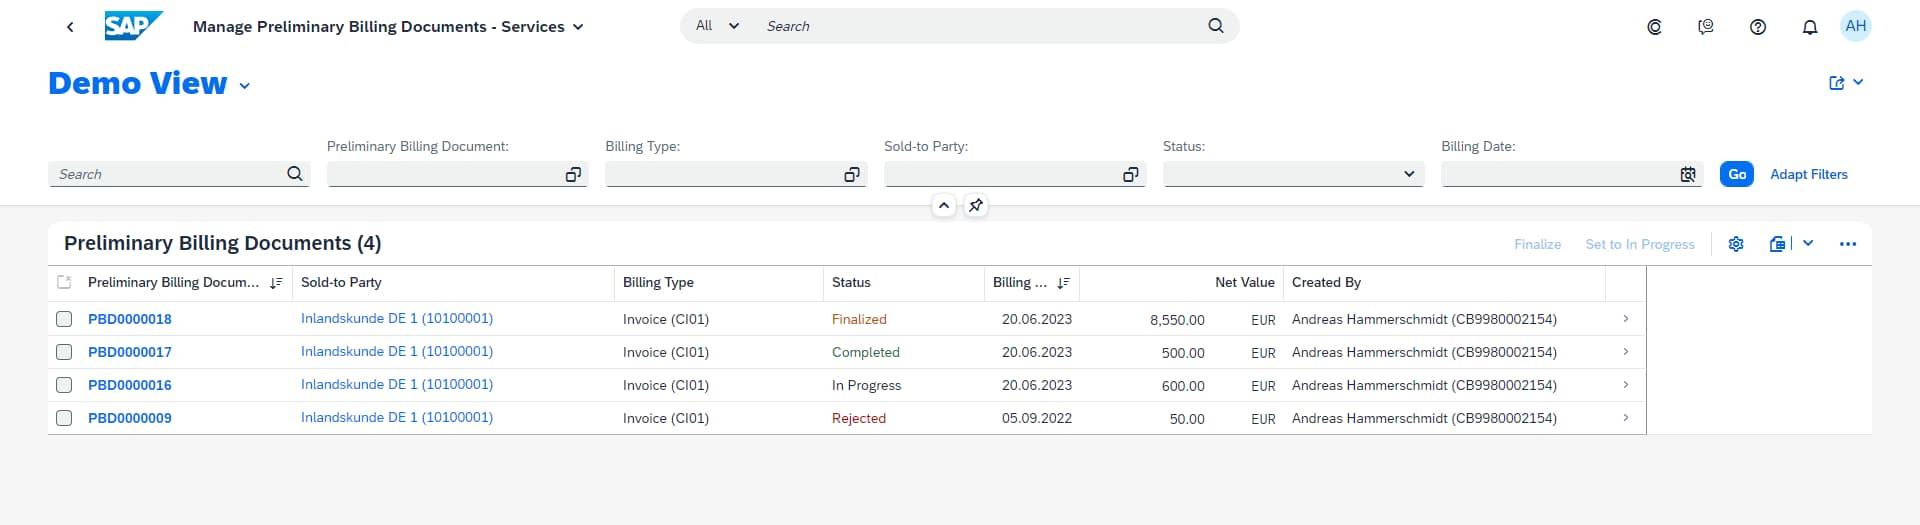Check the PBD0000009 row checkbox

coord(64,418)
